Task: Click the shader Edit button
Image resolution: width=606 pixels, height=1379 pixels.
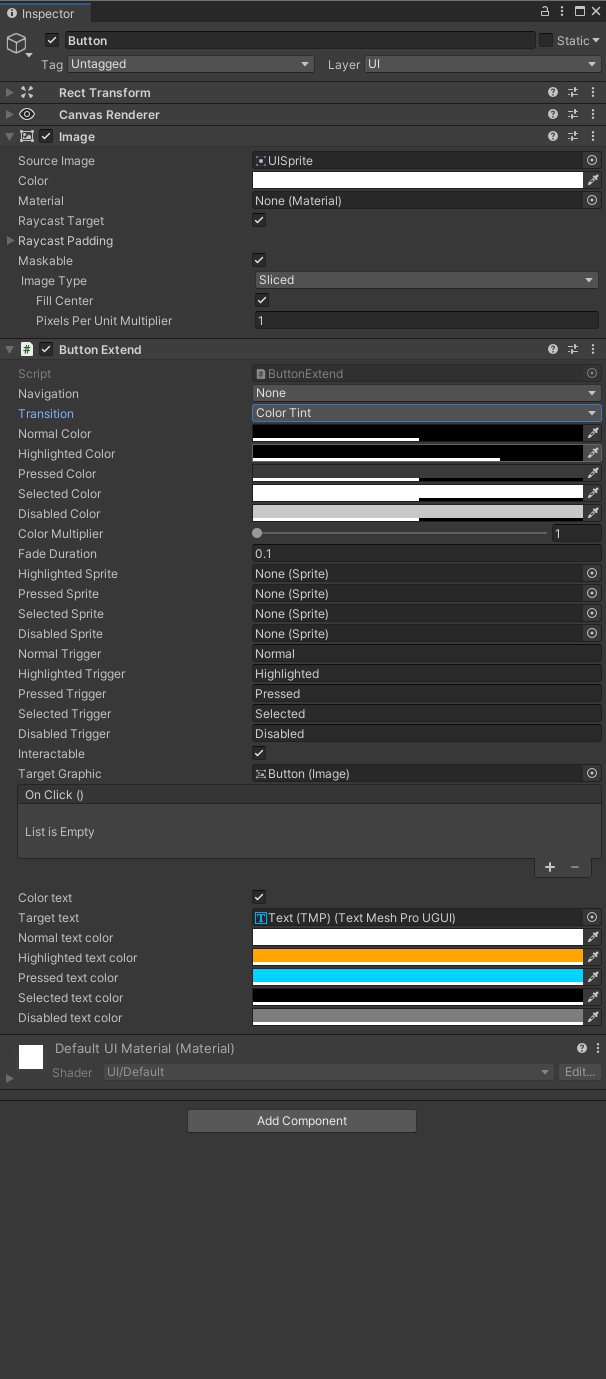Action: (579, 1072)
